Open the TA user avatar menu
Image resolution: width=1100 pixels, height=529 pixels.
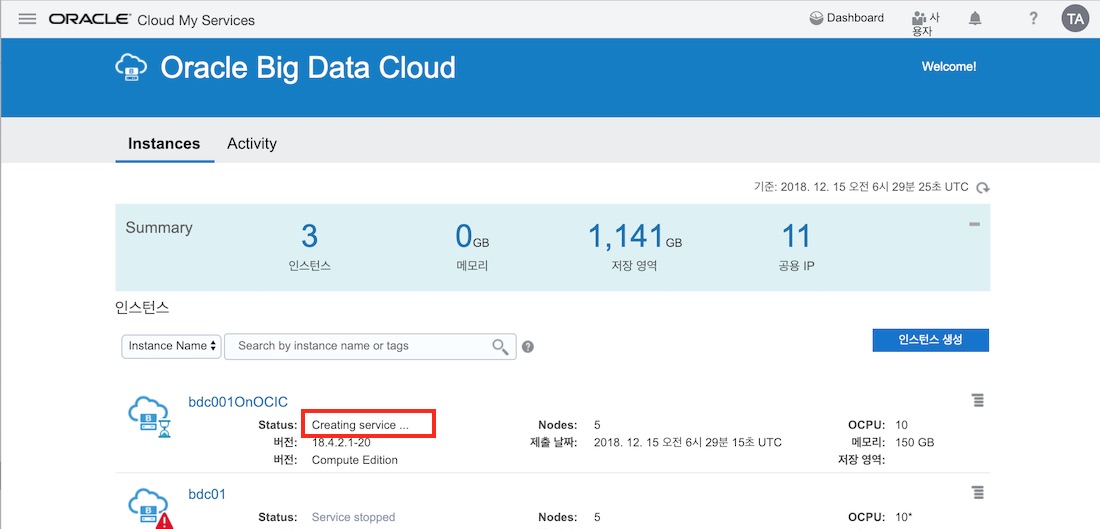click(x=1074, y=19)
